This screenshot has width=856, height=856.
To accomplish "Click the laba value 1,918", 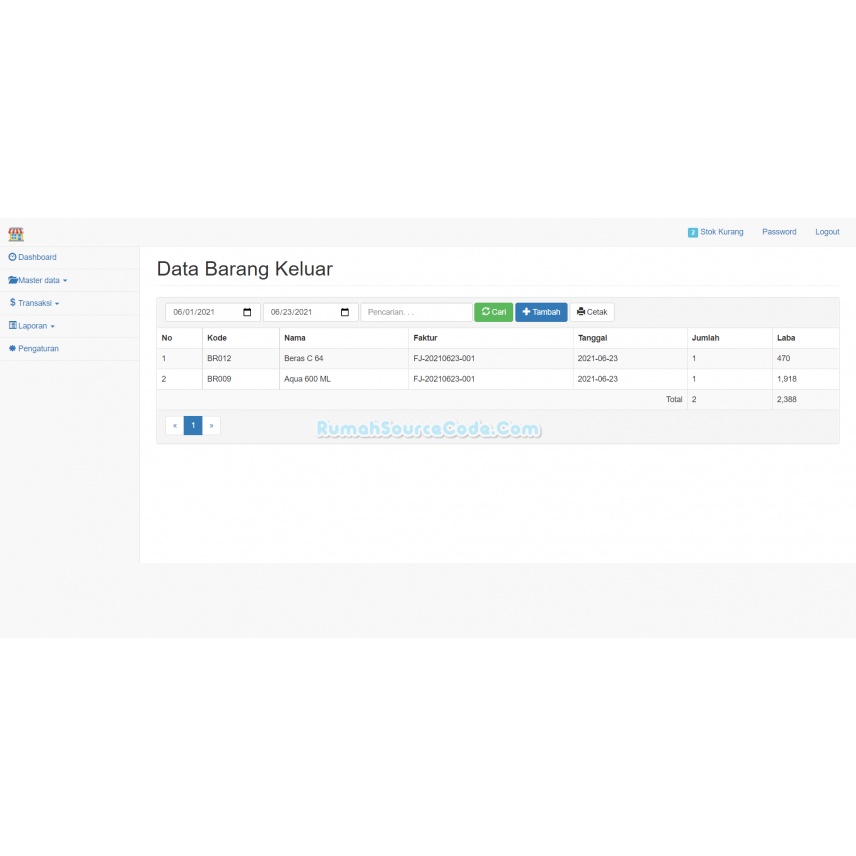I will 787,379.
